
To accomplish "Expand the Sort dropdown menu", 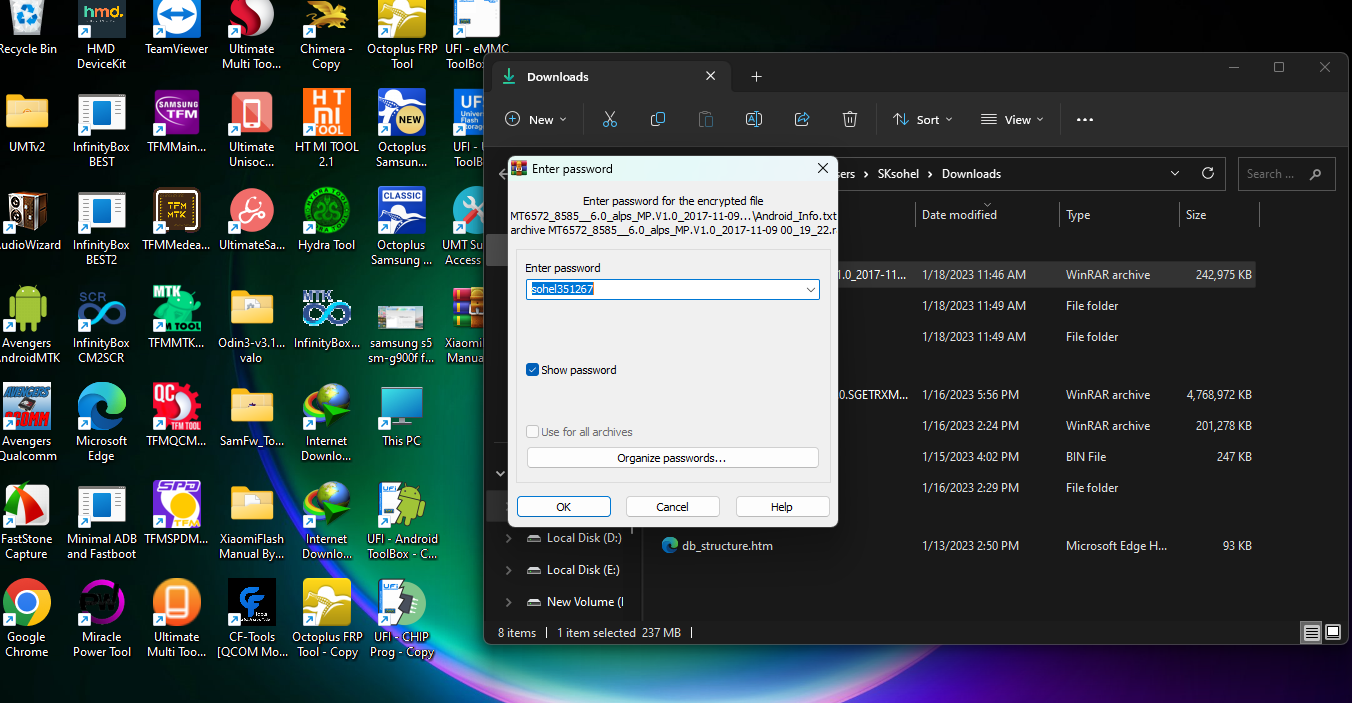I will [x=922, y=119].
